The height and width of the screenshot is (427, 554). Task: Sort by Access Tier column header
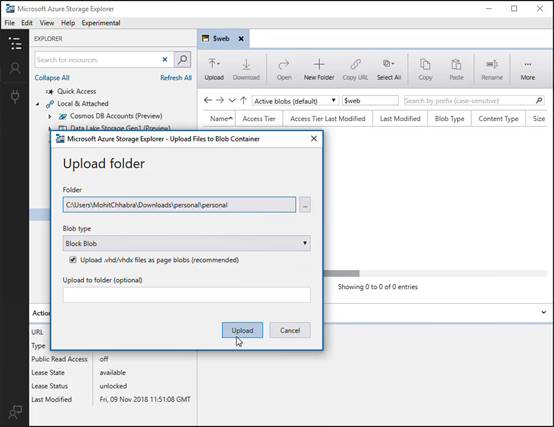pyautogui.click(x=259, y=119)
